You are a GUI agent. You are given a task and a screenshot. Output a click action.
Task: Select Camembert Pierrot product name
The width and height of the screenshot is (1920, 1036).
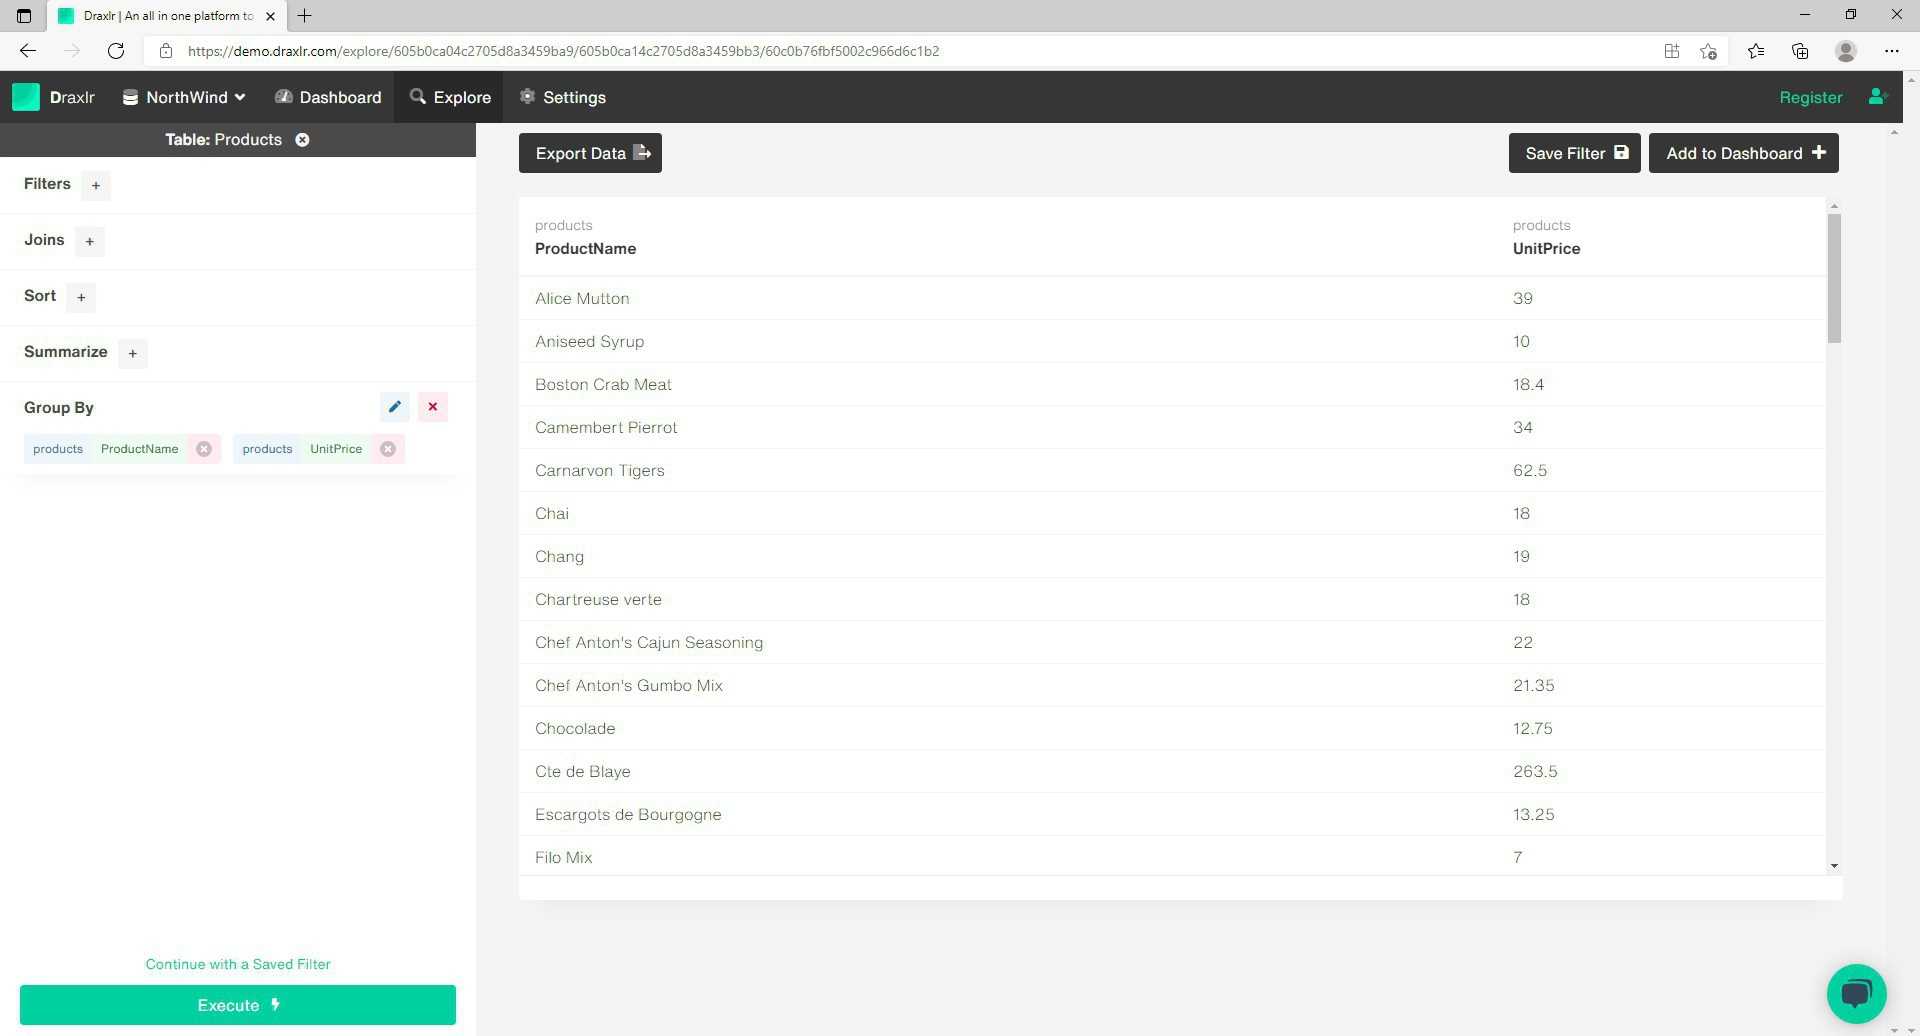tap(606, 427)
